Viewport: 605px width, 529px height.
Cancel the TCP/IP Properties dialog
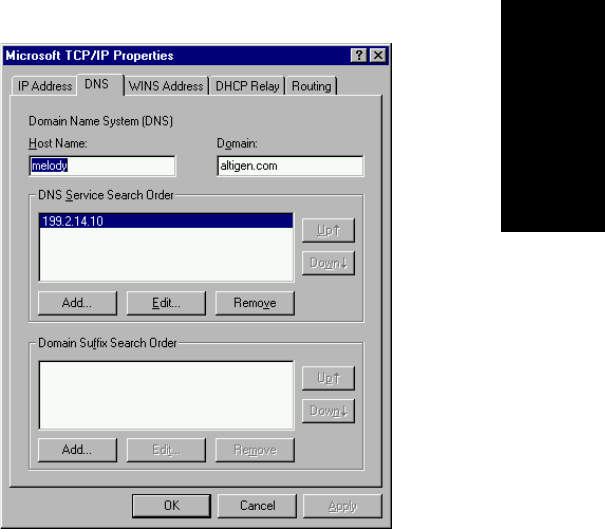pyautogui.click(x=257, y=506)
